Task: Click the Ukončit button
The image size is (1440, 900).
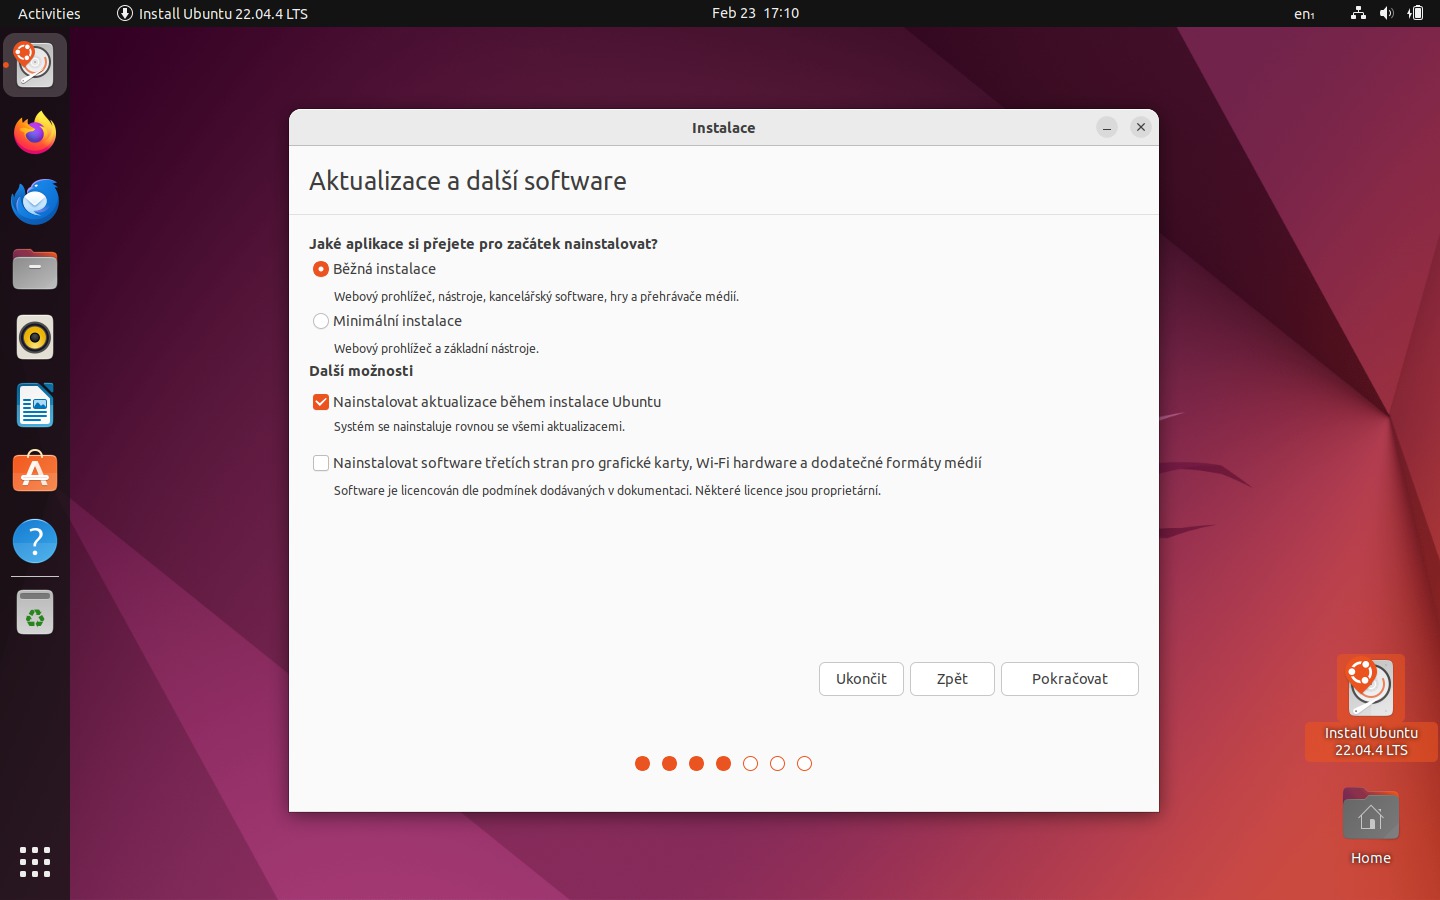Action: point(861,679)
